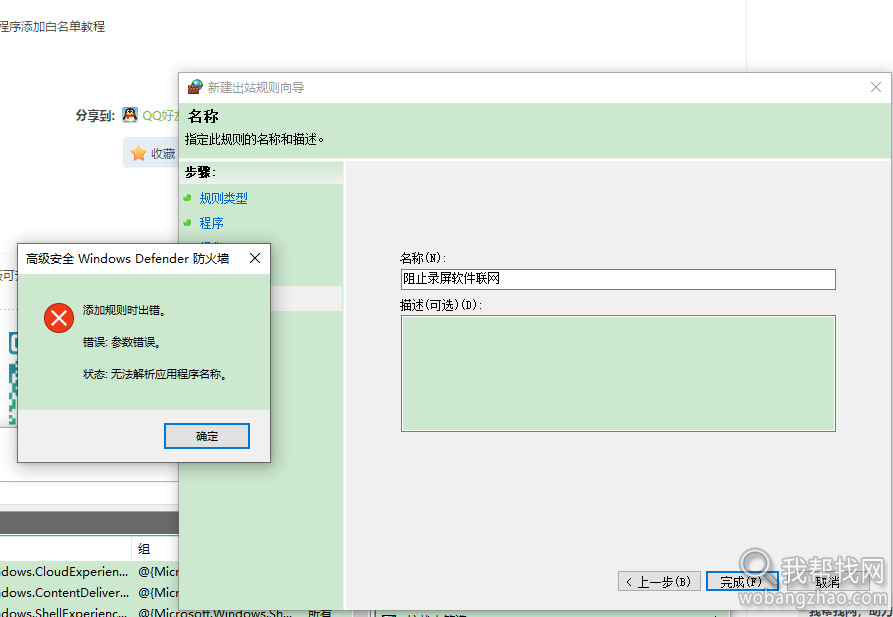Click 错误: 参数错误。 text
893x617 pixels.
point(121,342)
